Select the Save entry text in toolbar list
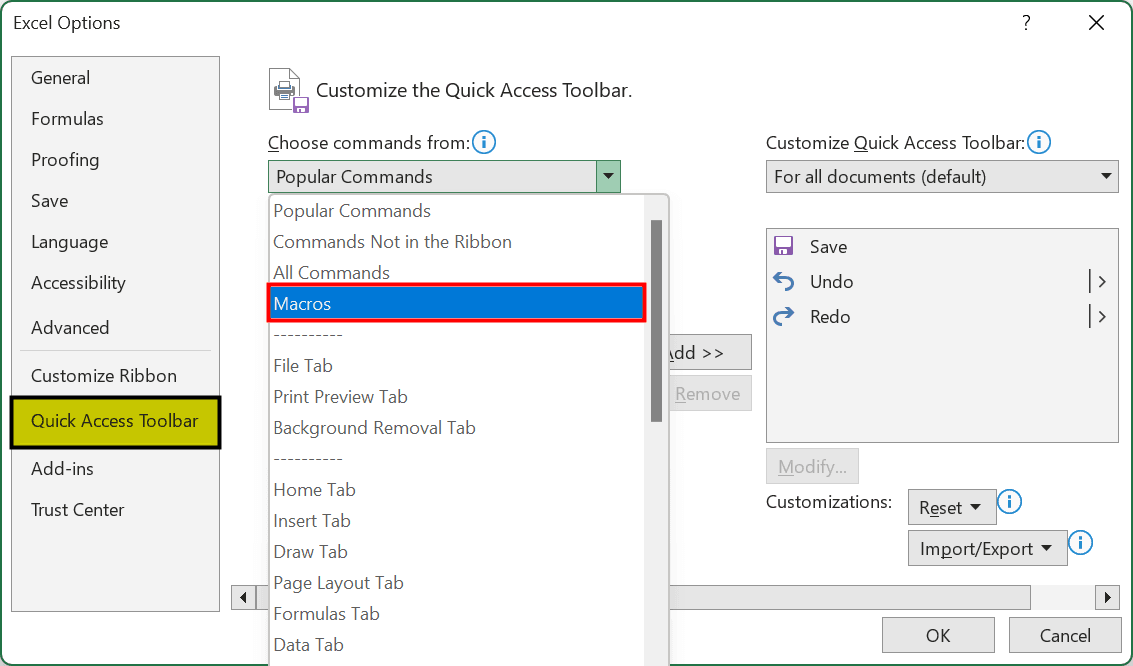The height and width of the screenshot is (666, 1133). tap(828, 247)
